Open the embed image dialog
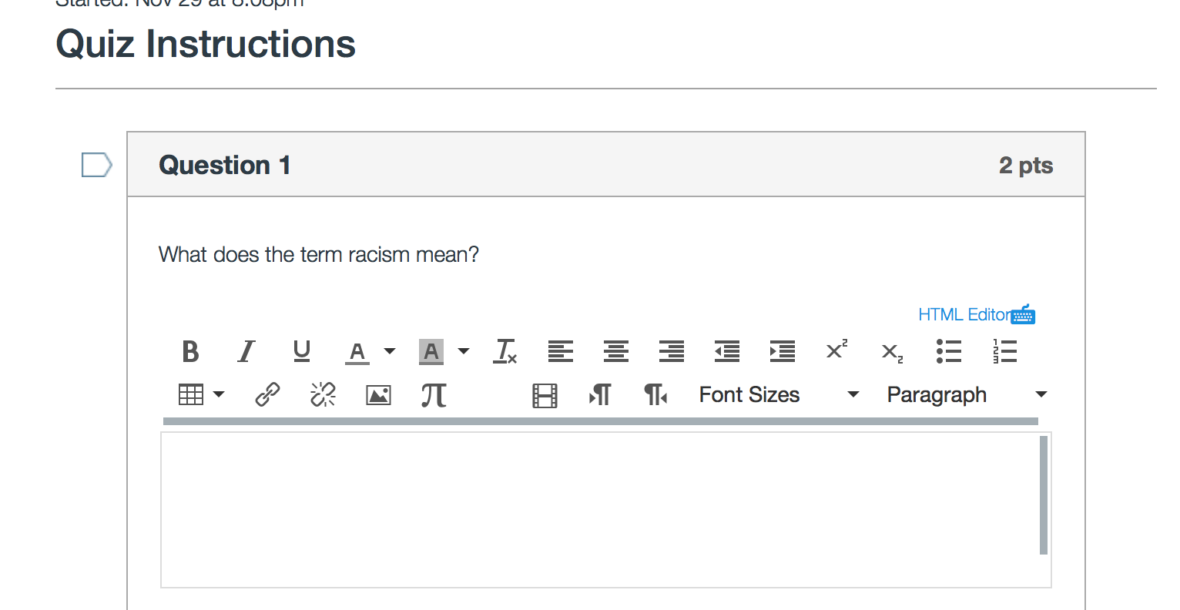 coord(377,395)
